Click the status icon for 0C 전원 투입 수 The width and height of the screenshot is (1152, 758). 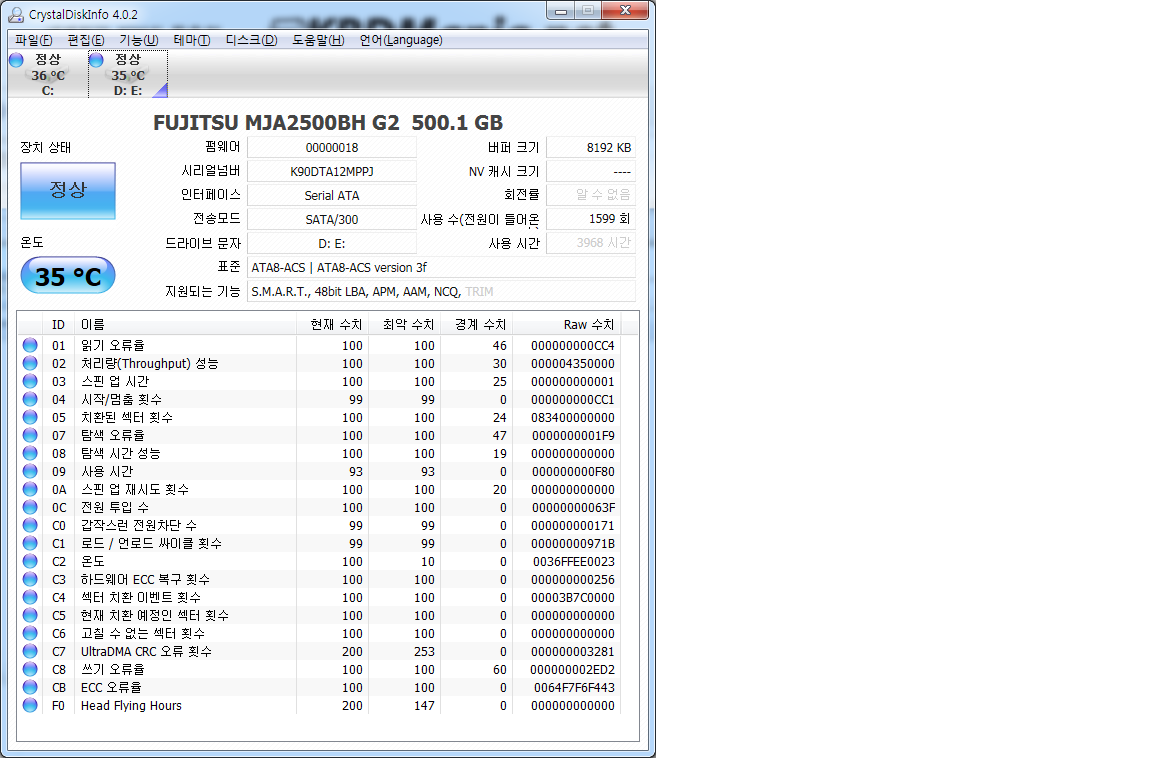[x=30, y=507]
